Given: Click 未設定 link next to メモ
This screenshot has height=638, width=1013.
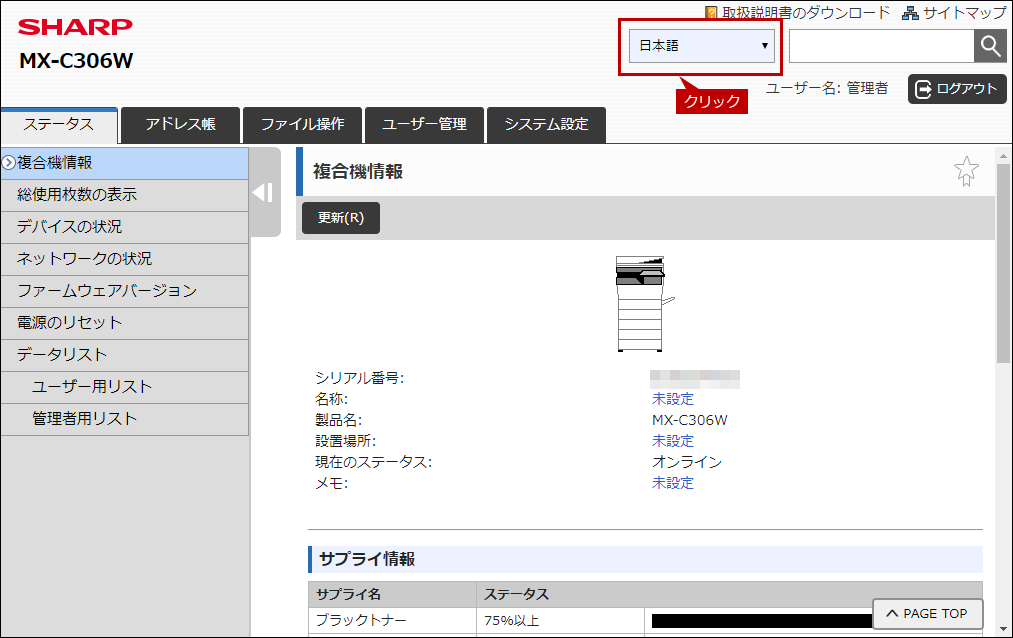Looking at the screenshot, I should coord(673,483).
